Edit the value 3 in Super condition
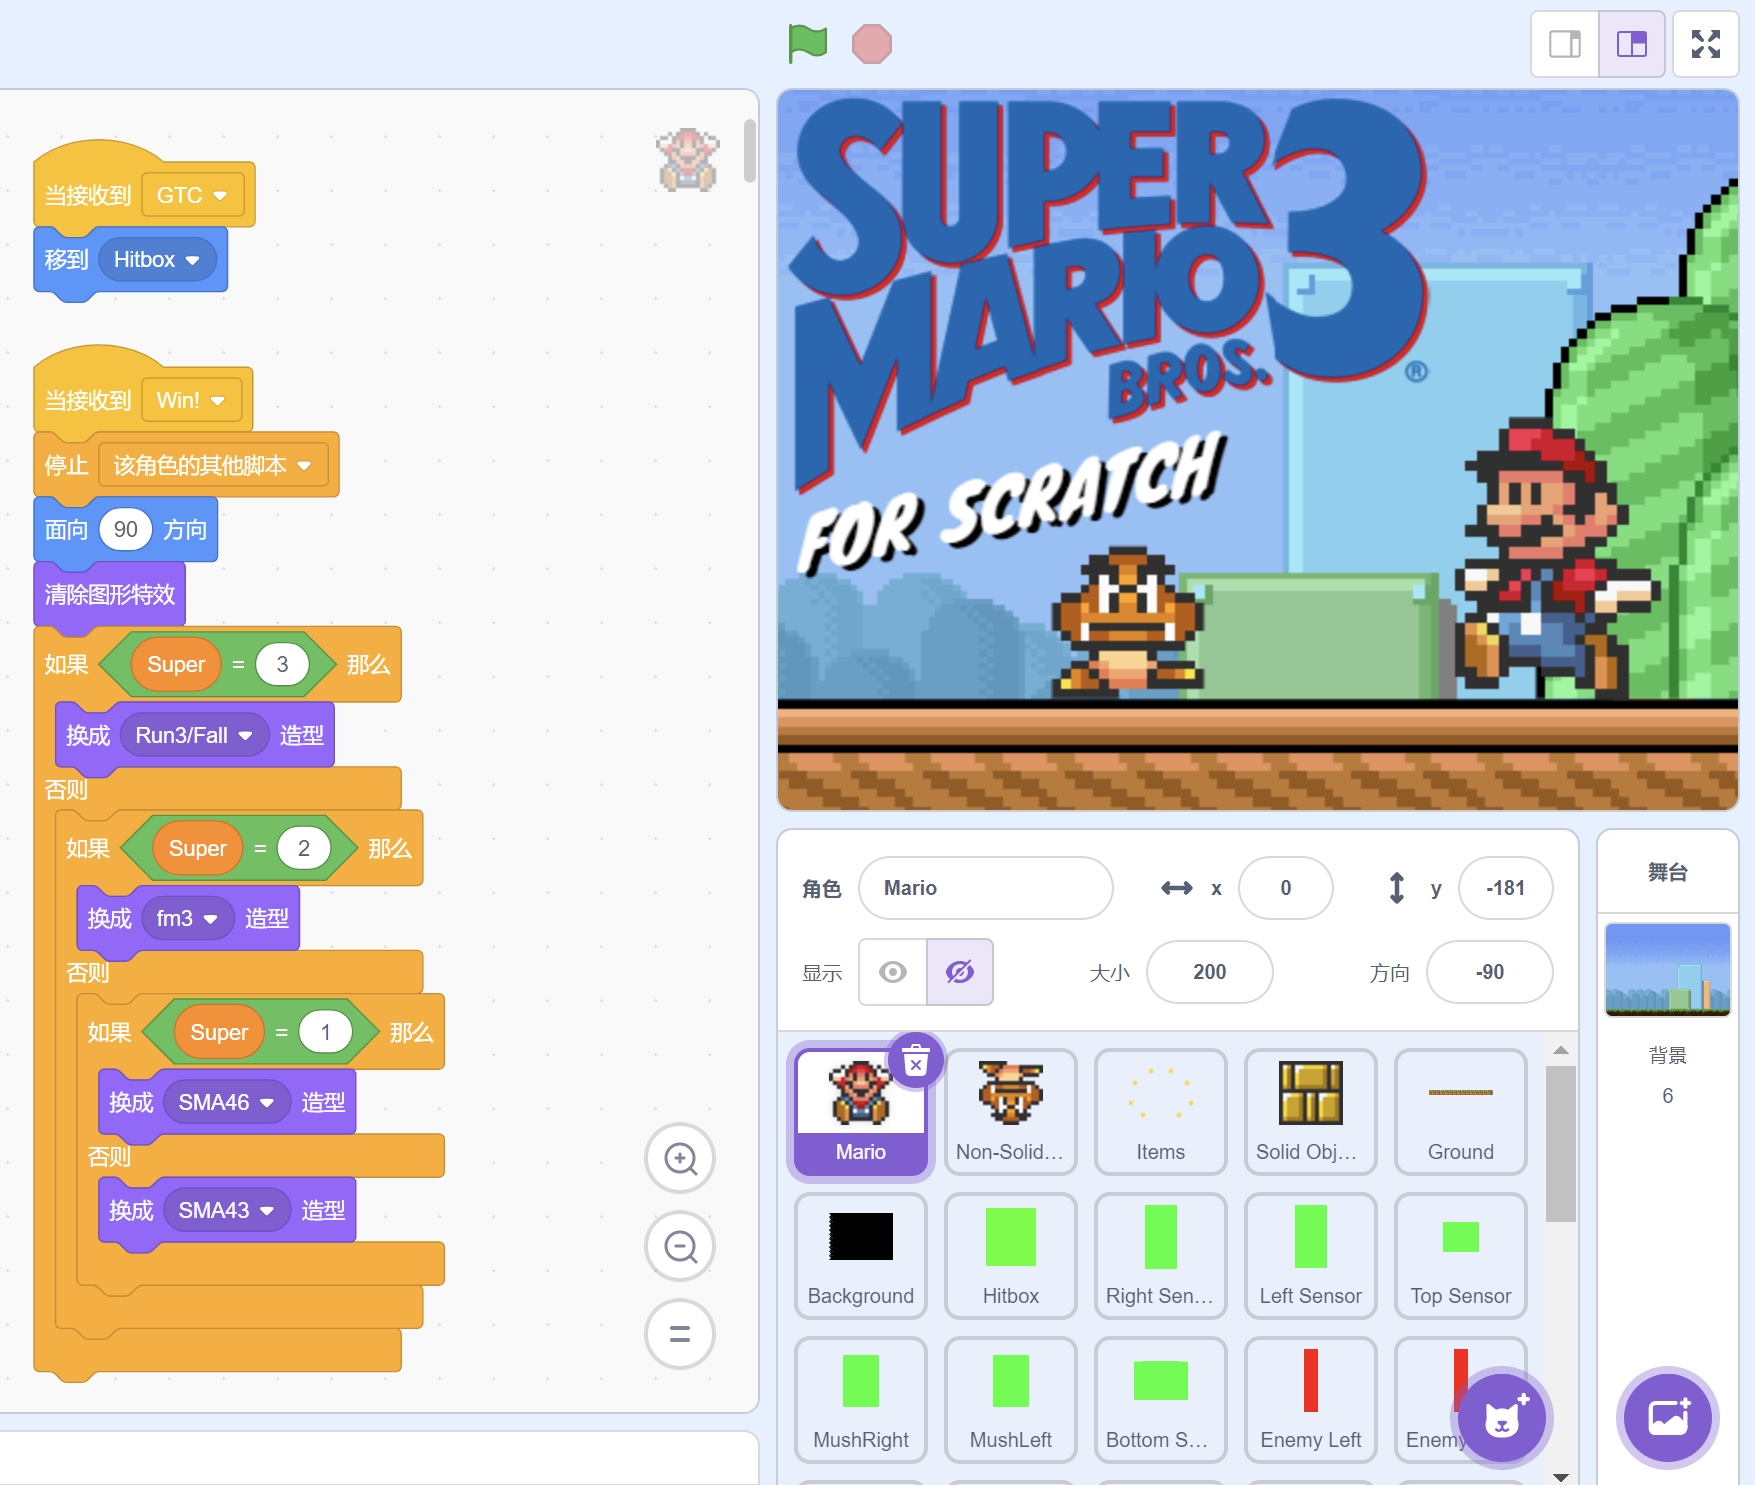This screenshot has width=1755, height=1485. click(282, 664)
